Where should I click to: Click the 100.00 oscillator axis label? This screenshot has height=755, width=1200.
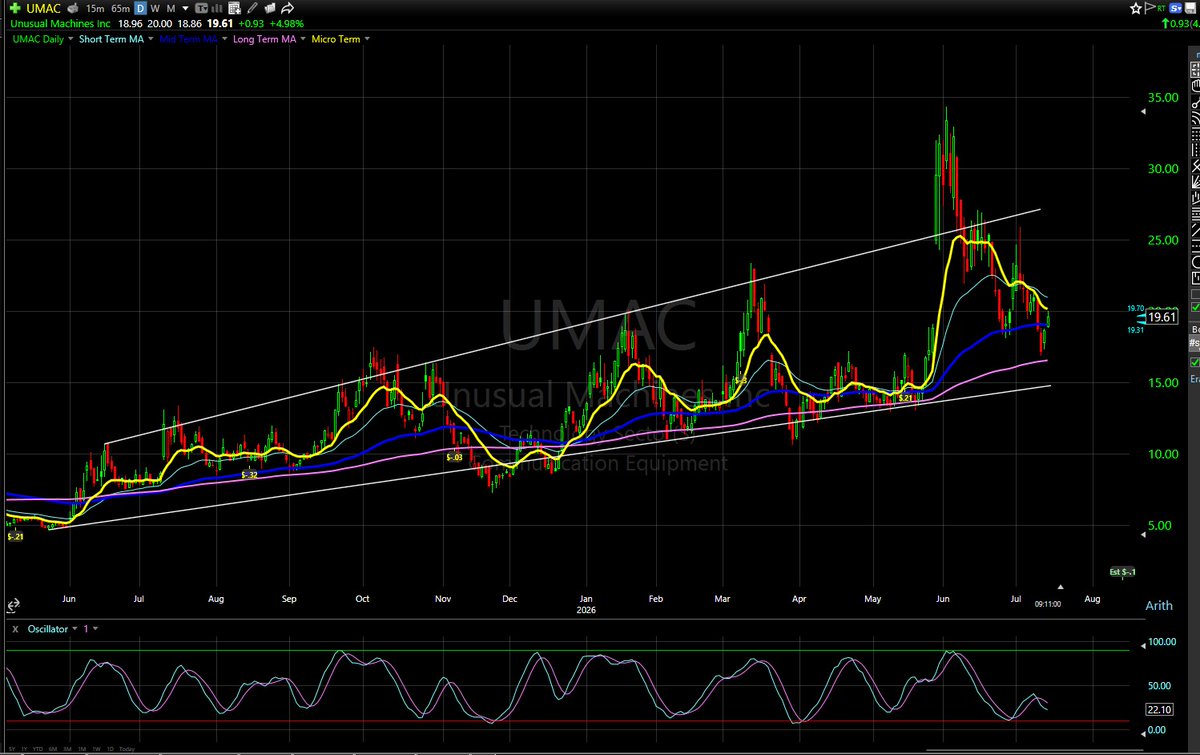[1161, 642]
